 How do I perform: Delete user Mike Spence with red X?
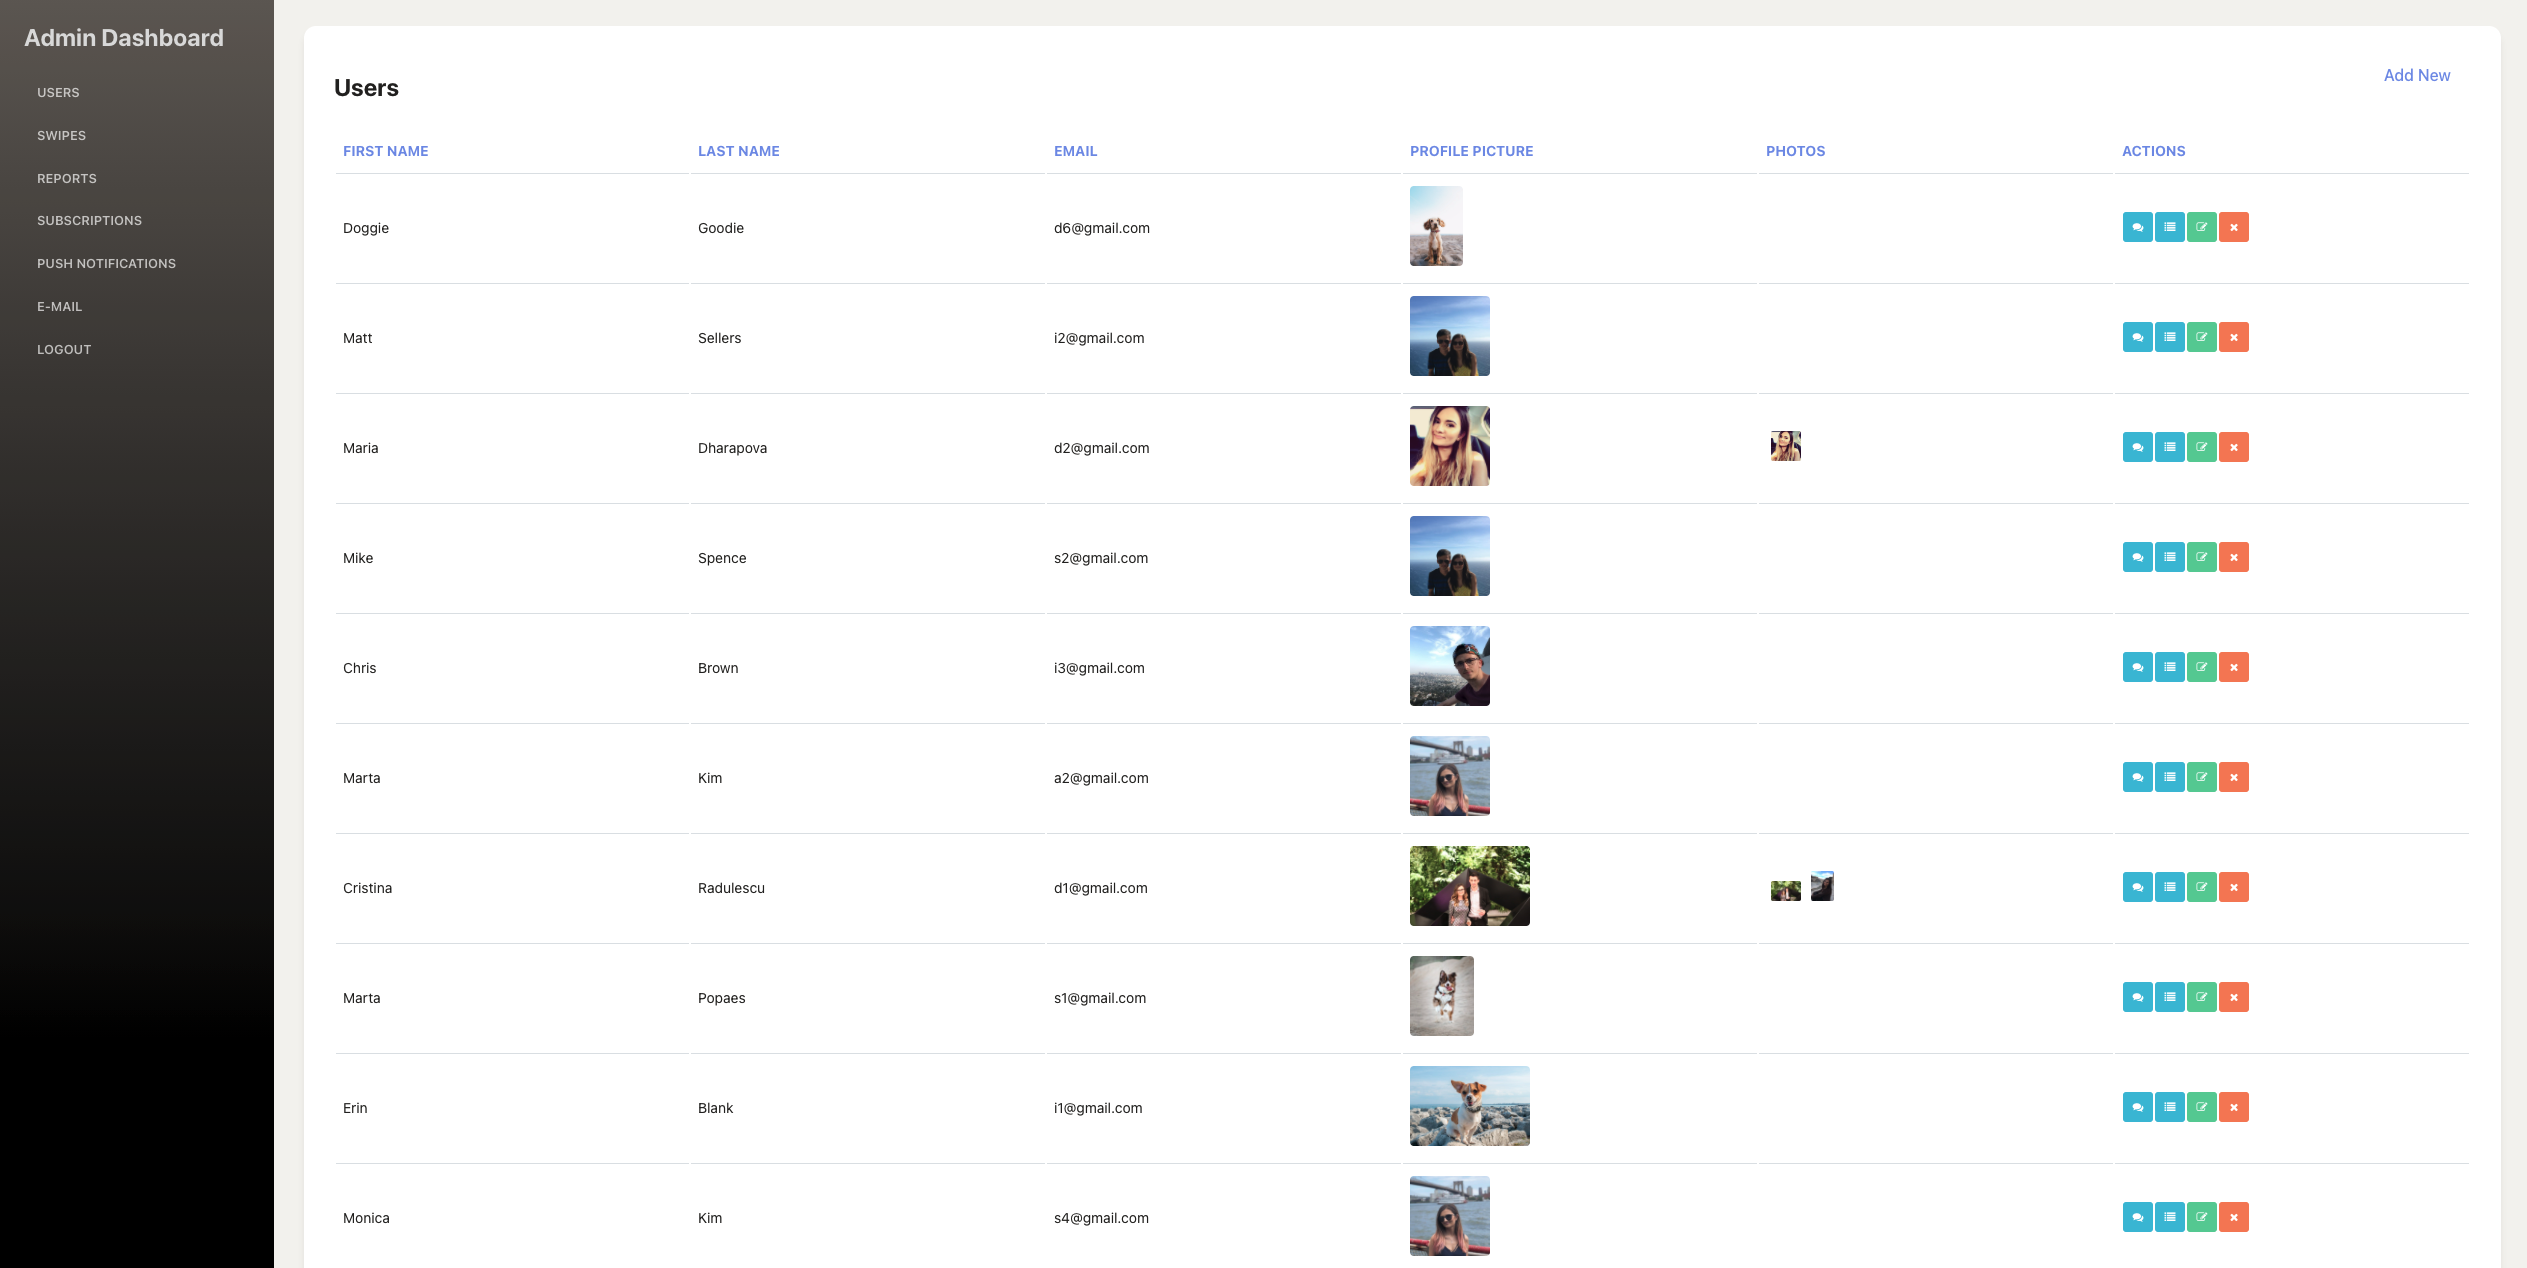(x=2233, y=557)
